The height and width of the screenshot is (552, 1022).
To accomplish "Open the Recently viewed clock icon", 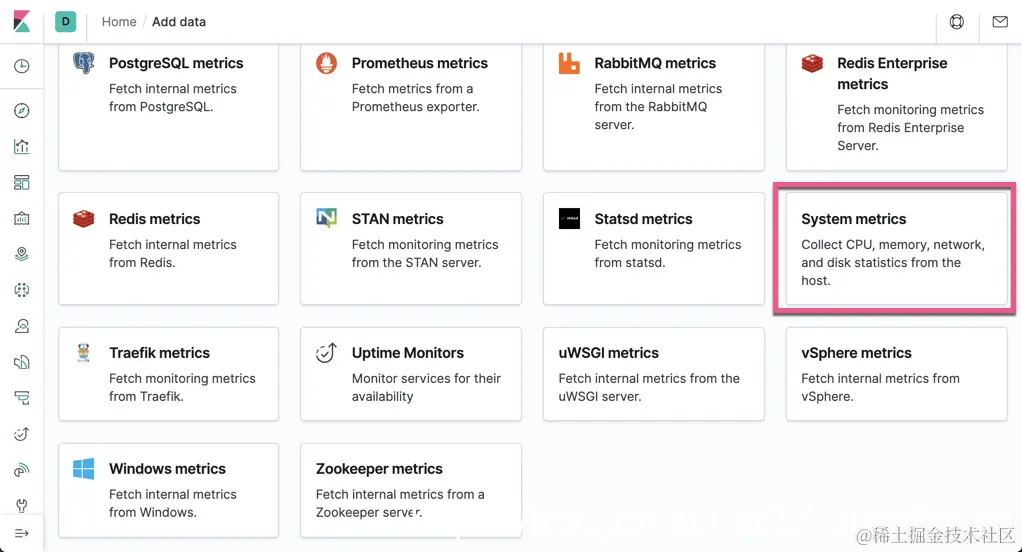I will pos(22,66).
